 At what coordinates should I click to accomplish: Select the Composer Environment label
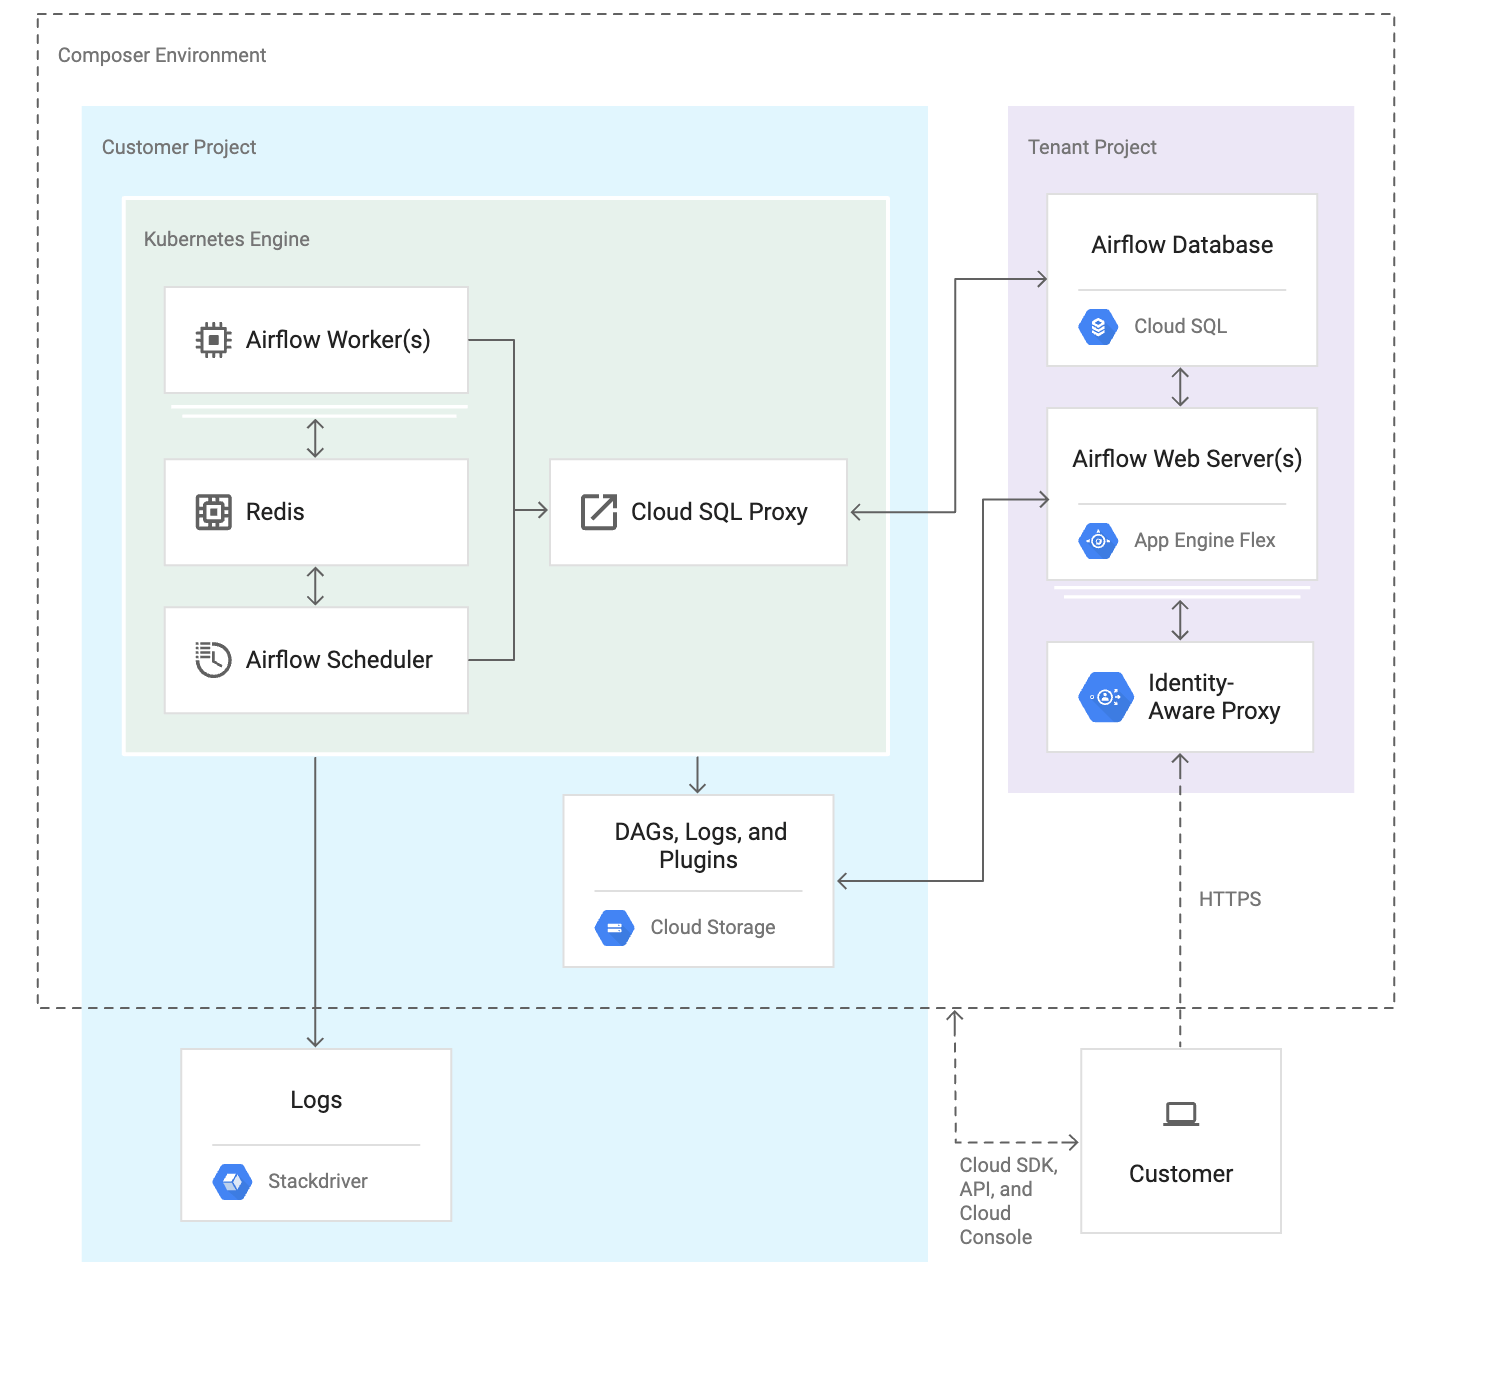tap(162, 55)
